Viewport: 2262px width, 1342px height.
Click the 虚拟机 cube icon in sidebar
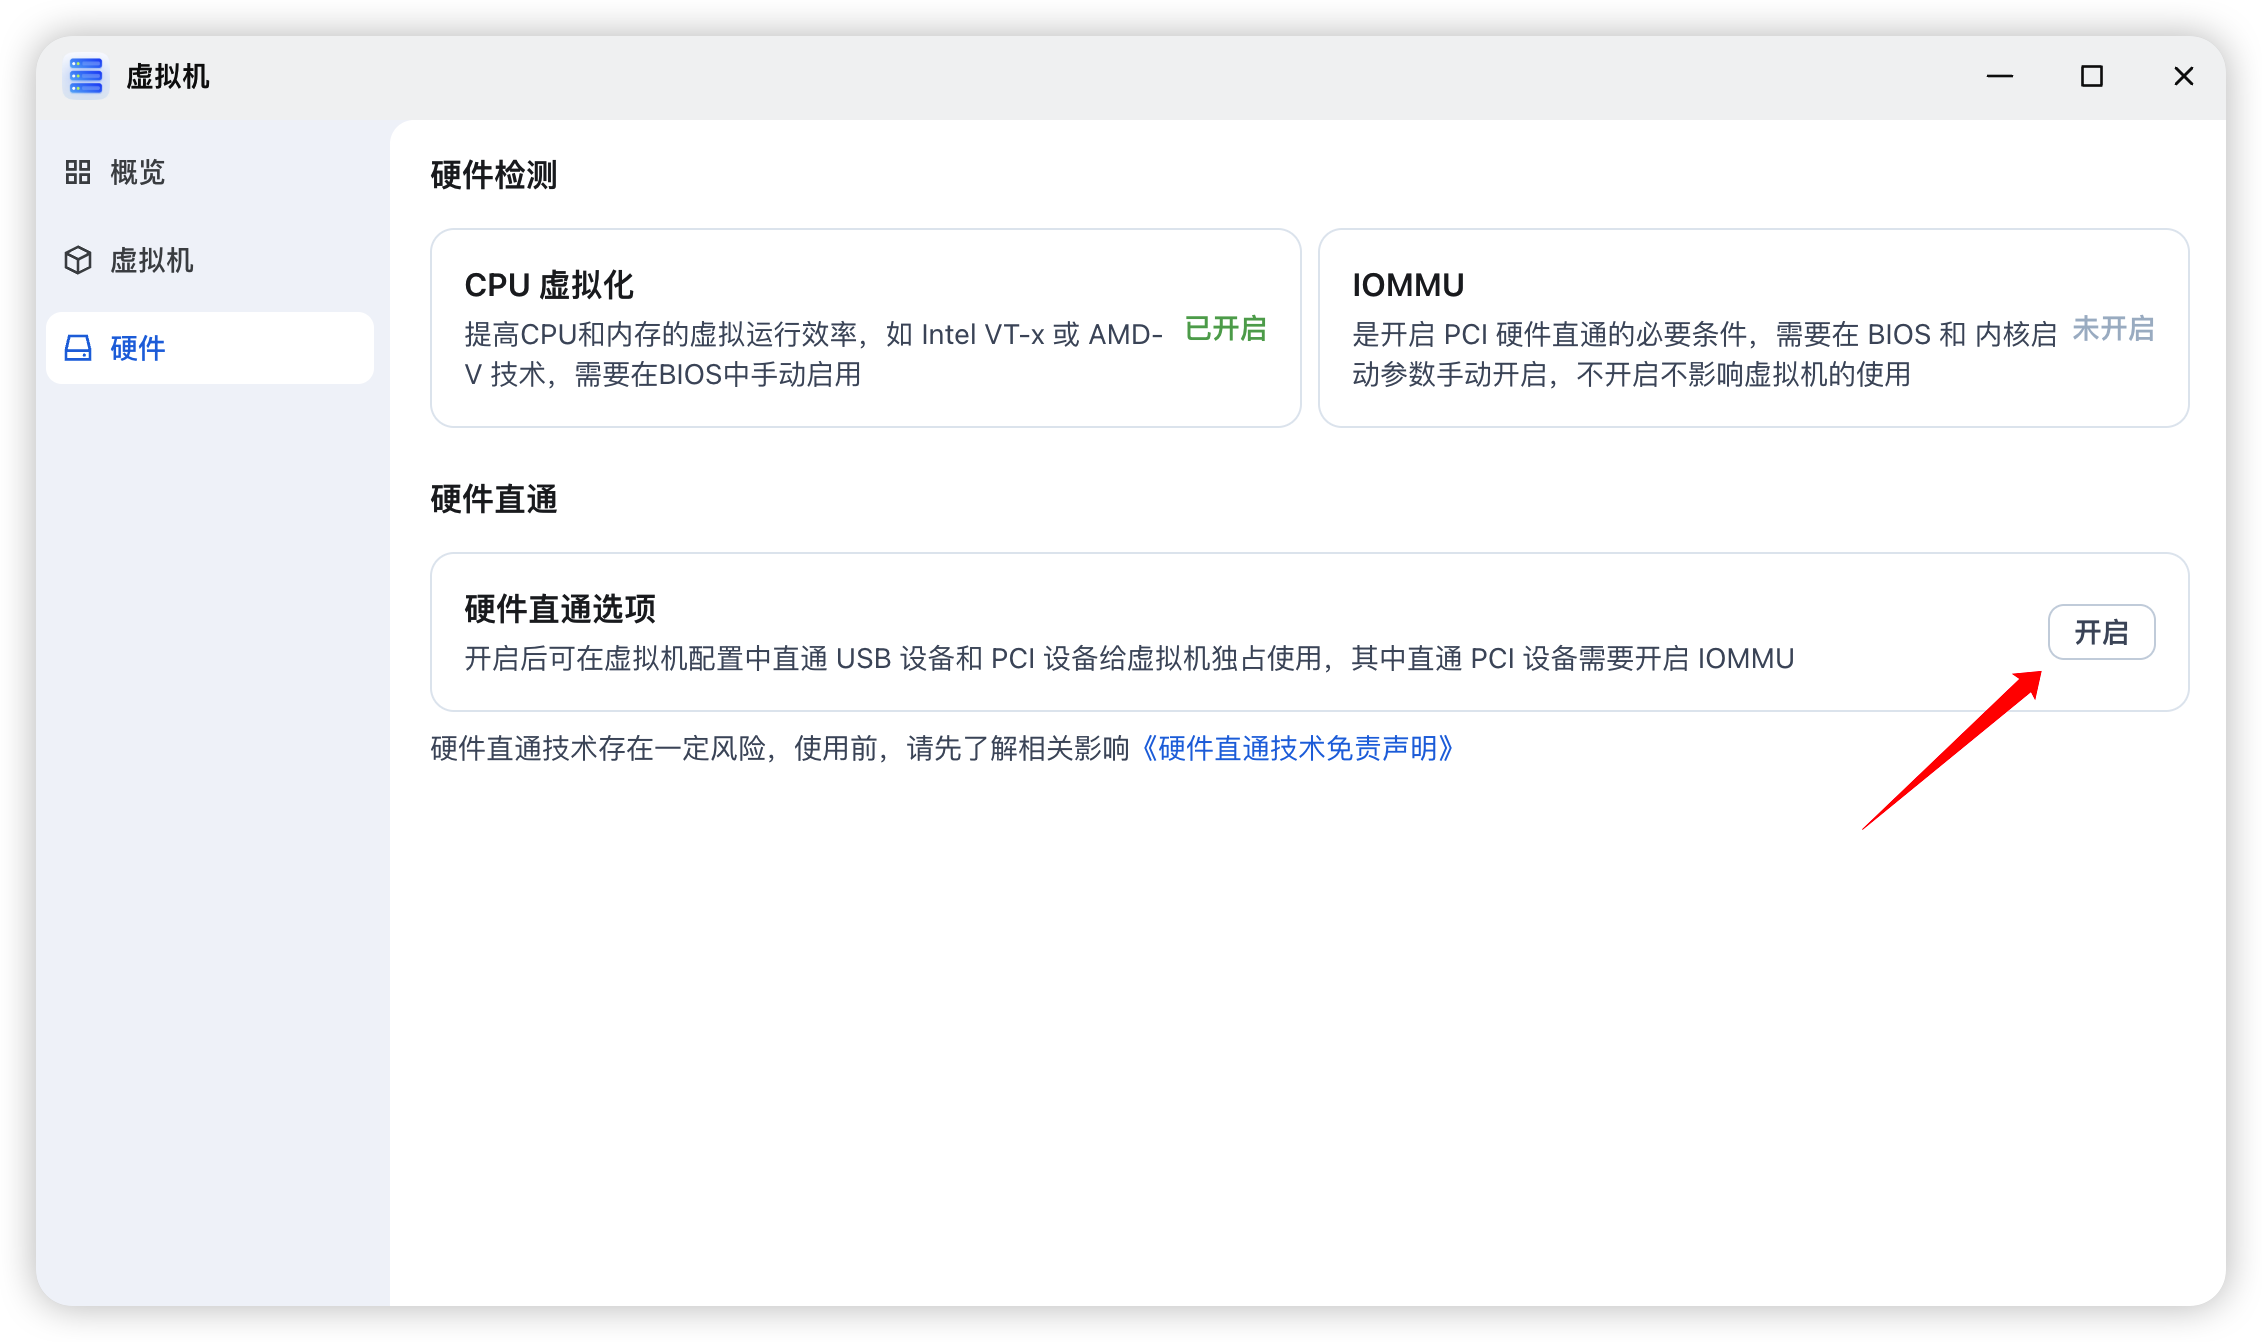pyautogui.click(x=78, y=260)
